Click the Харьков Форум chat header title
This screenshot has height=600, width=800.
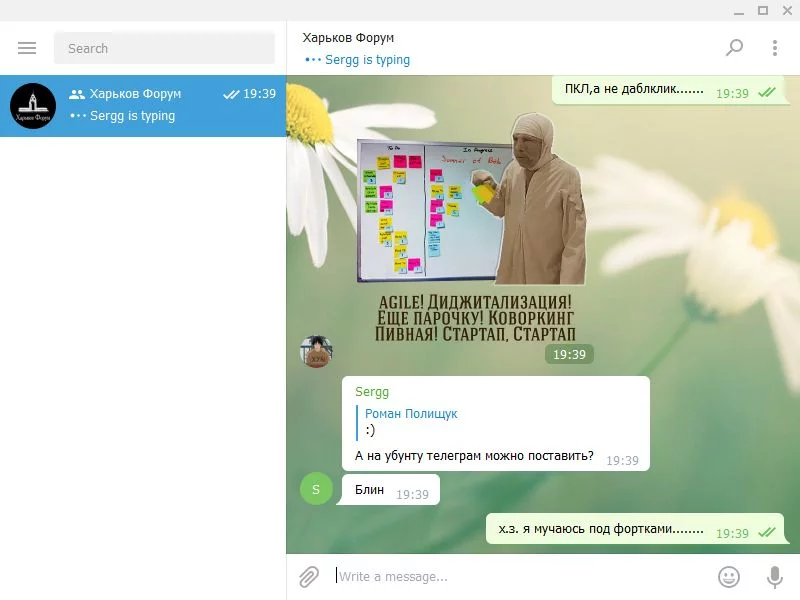coord(348,38)
